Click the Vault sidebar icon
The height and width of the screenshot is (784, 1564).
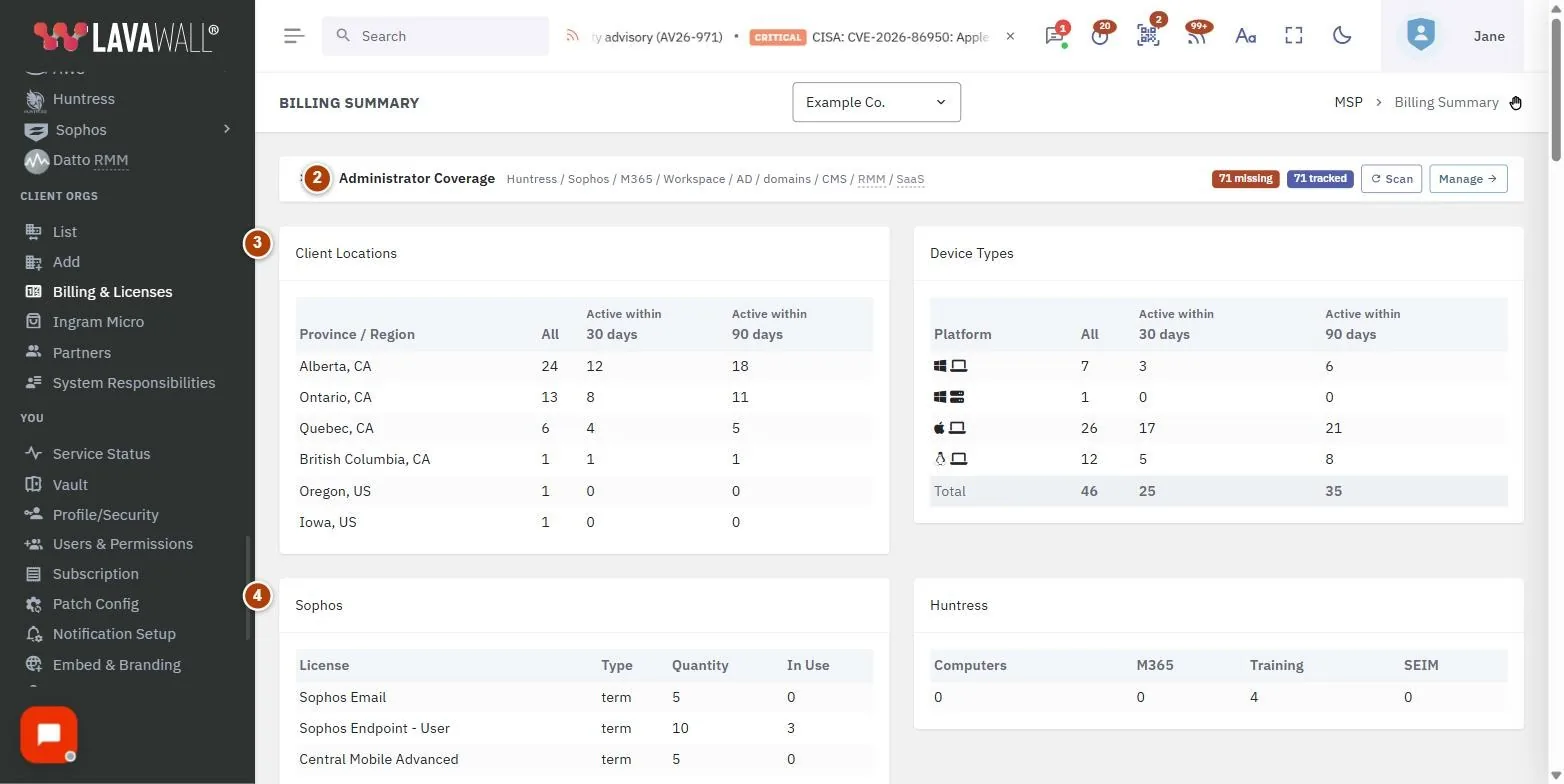click(x=34, y=484)
